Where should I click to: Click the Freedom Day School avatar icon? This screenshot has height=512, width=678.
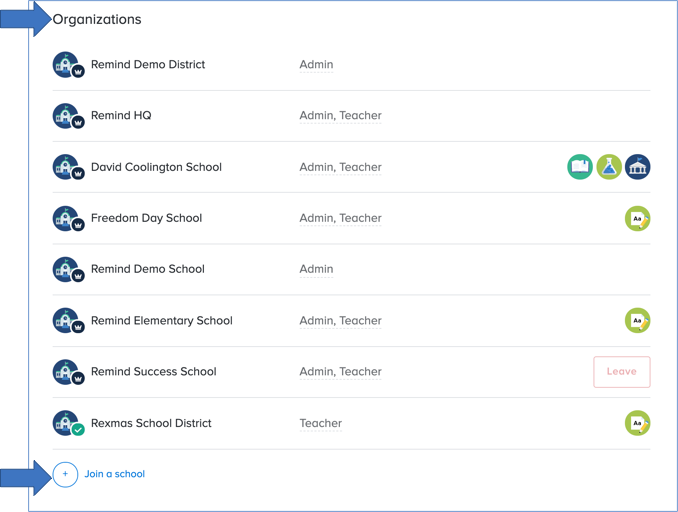(x=68, y=218)
